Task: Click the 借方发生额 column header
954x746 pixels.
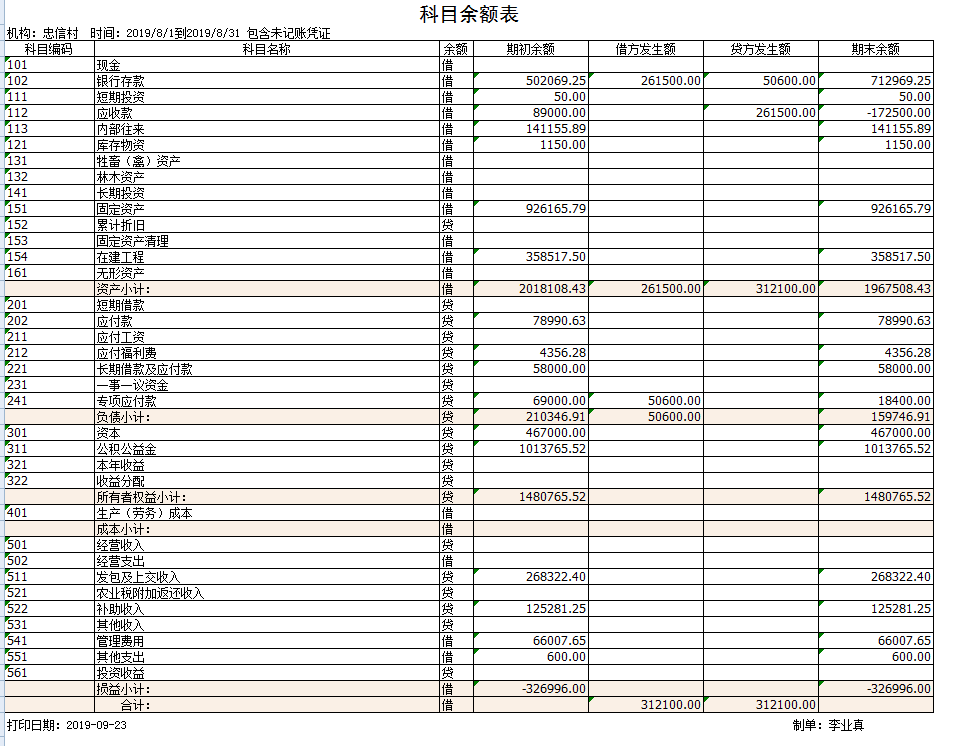Action: [646, 49]
